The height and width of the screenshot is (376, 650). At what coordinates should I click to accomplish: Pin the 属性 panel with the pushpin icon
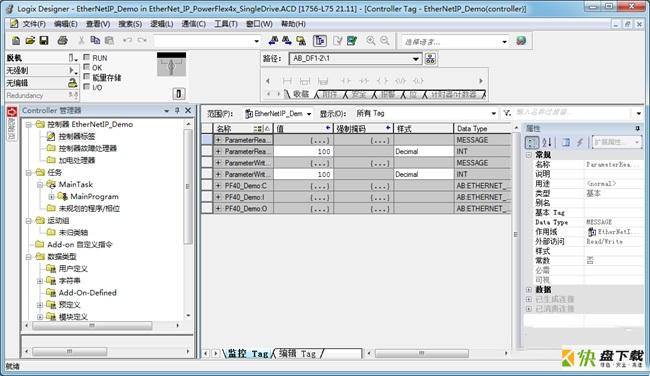(x=638, y=129)
